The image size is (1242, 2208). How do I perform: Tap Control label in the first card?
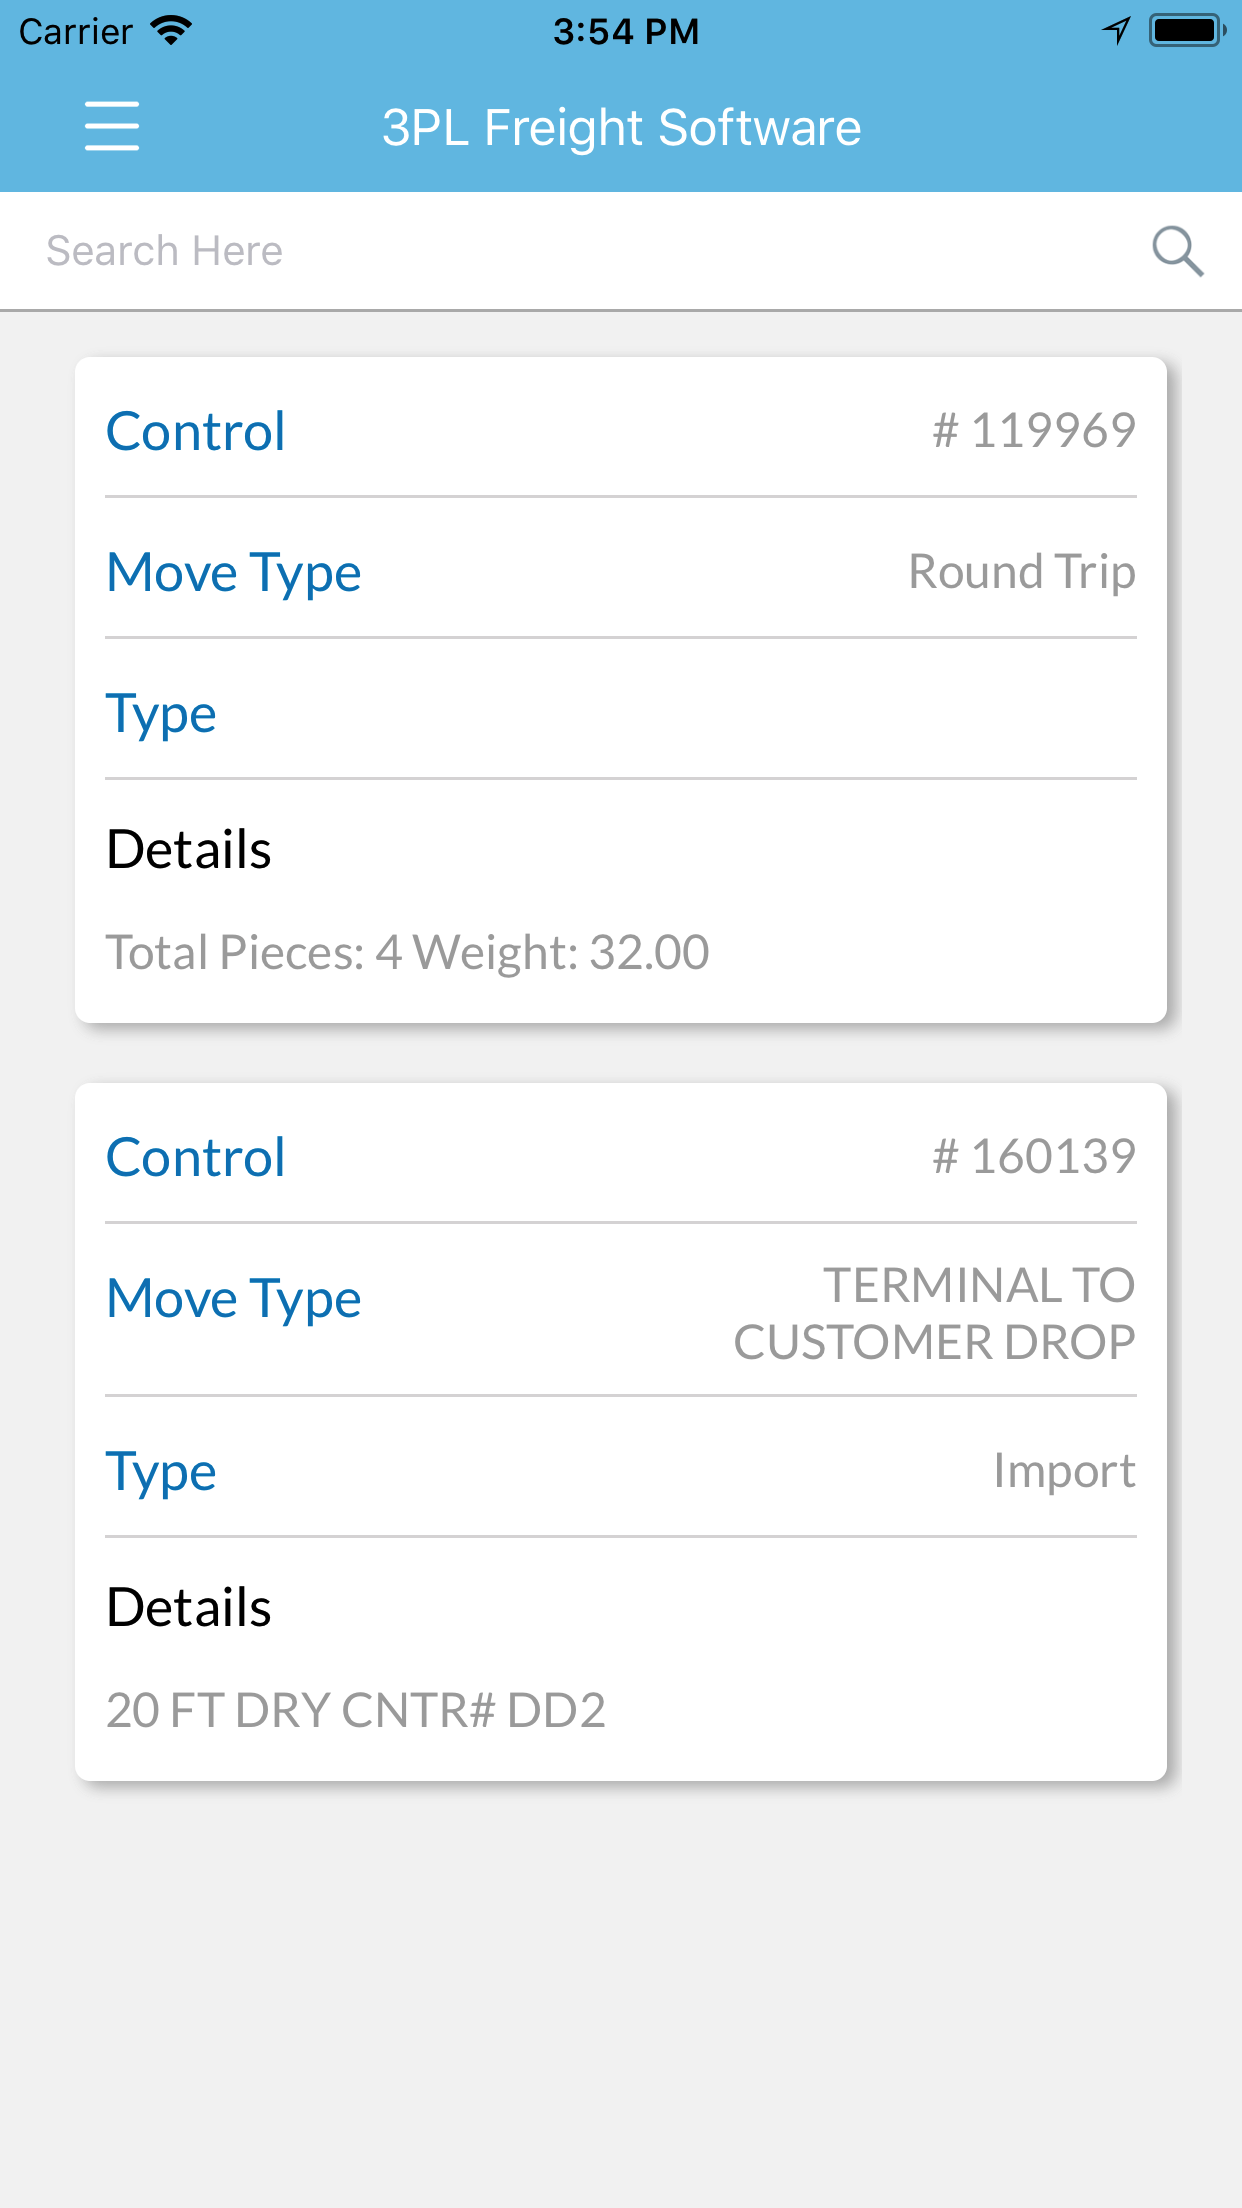(x=196, y=432)
